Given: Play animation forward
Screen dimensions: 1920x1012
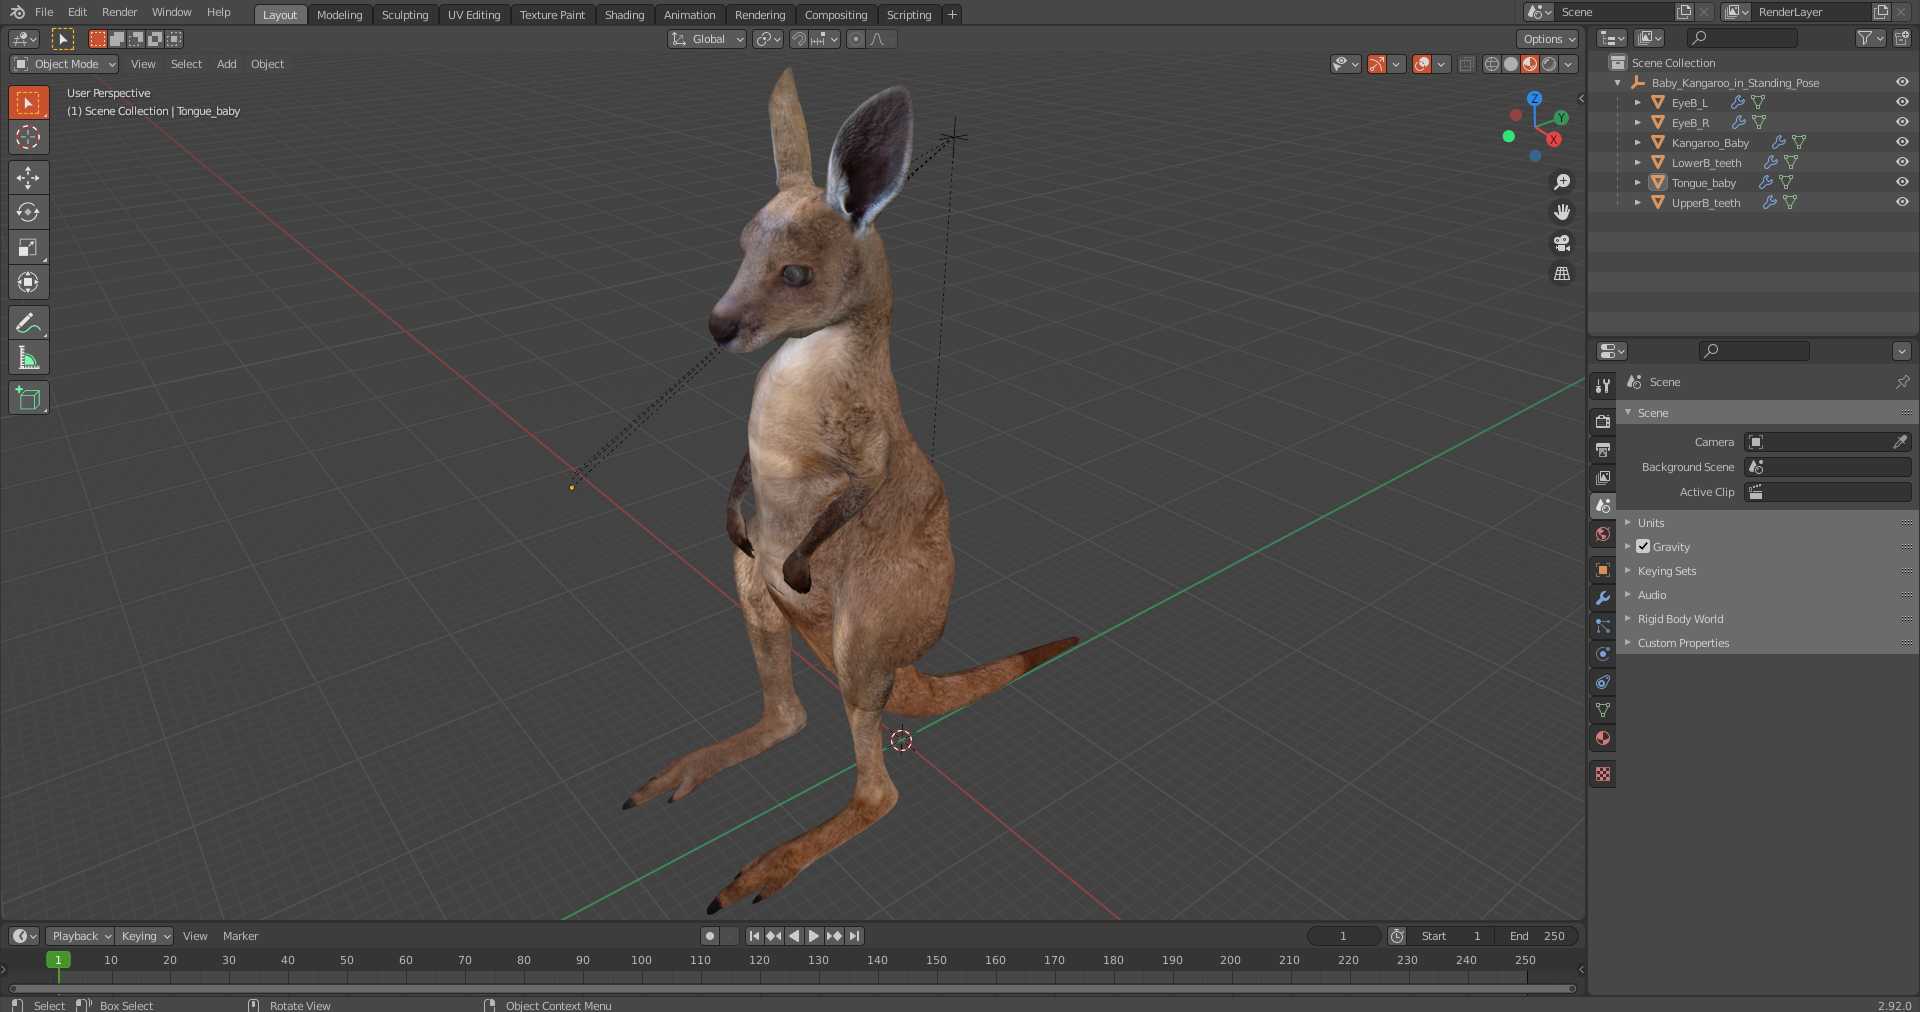Looking at the screenshot, I should point(814,936).
